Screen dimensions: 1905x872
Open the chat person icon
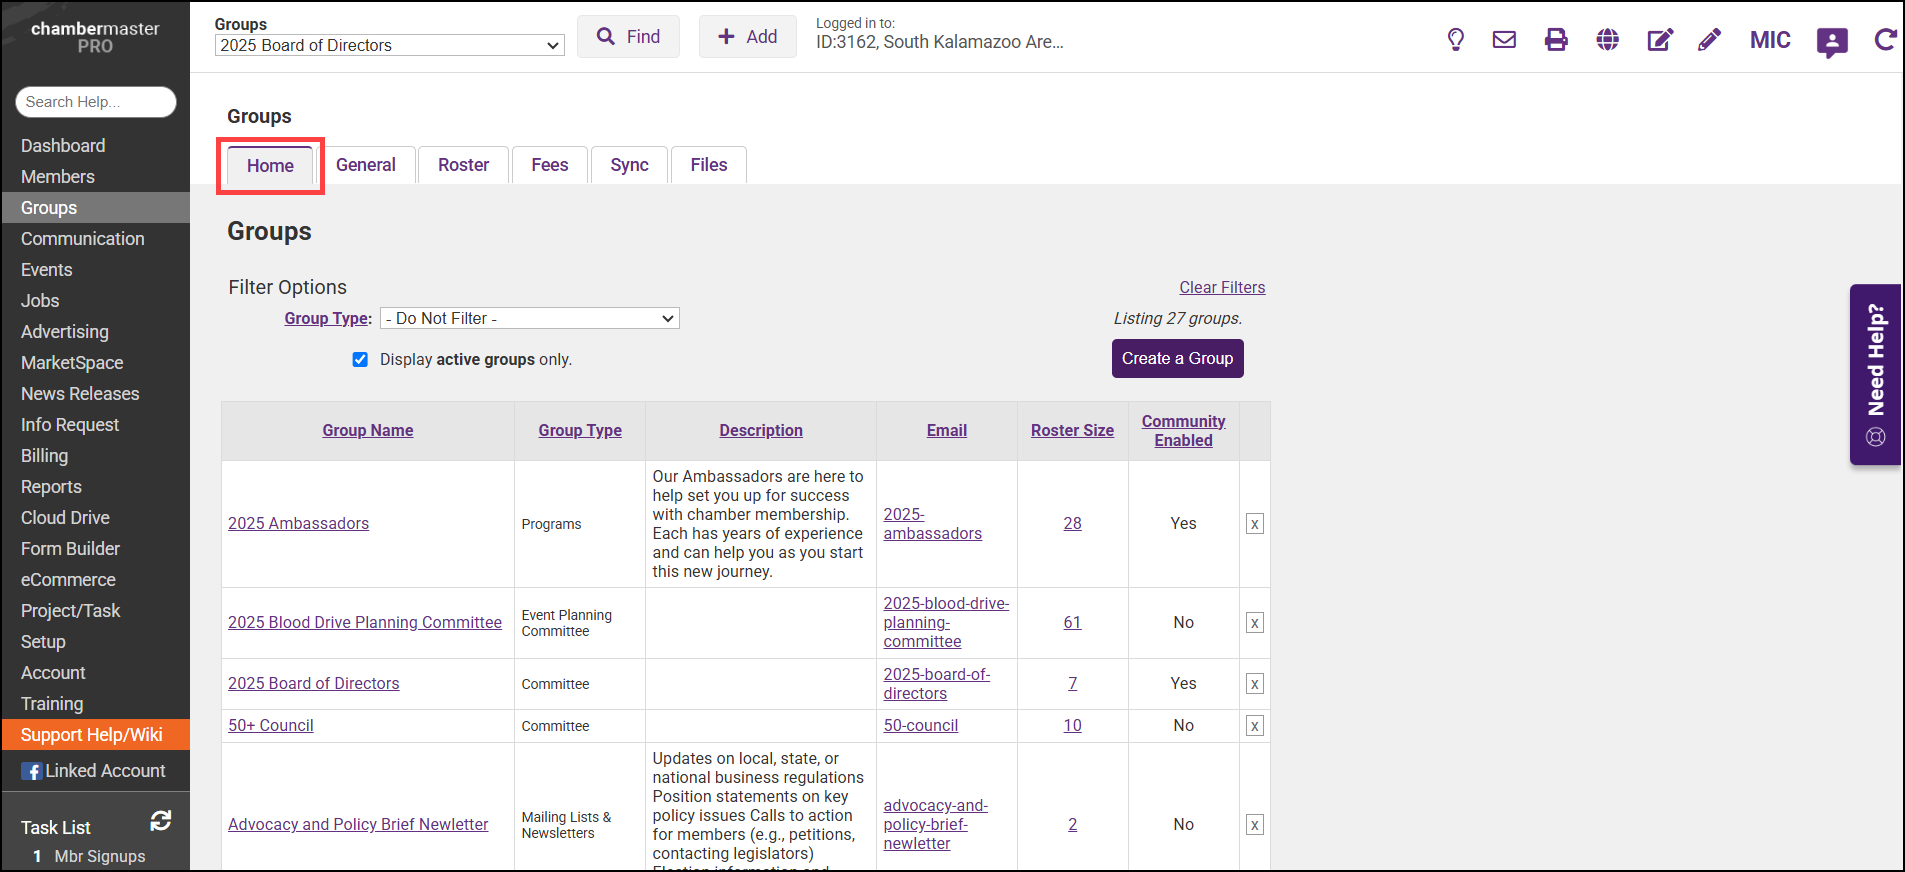pyautogui.click(x=1831, y=42)
